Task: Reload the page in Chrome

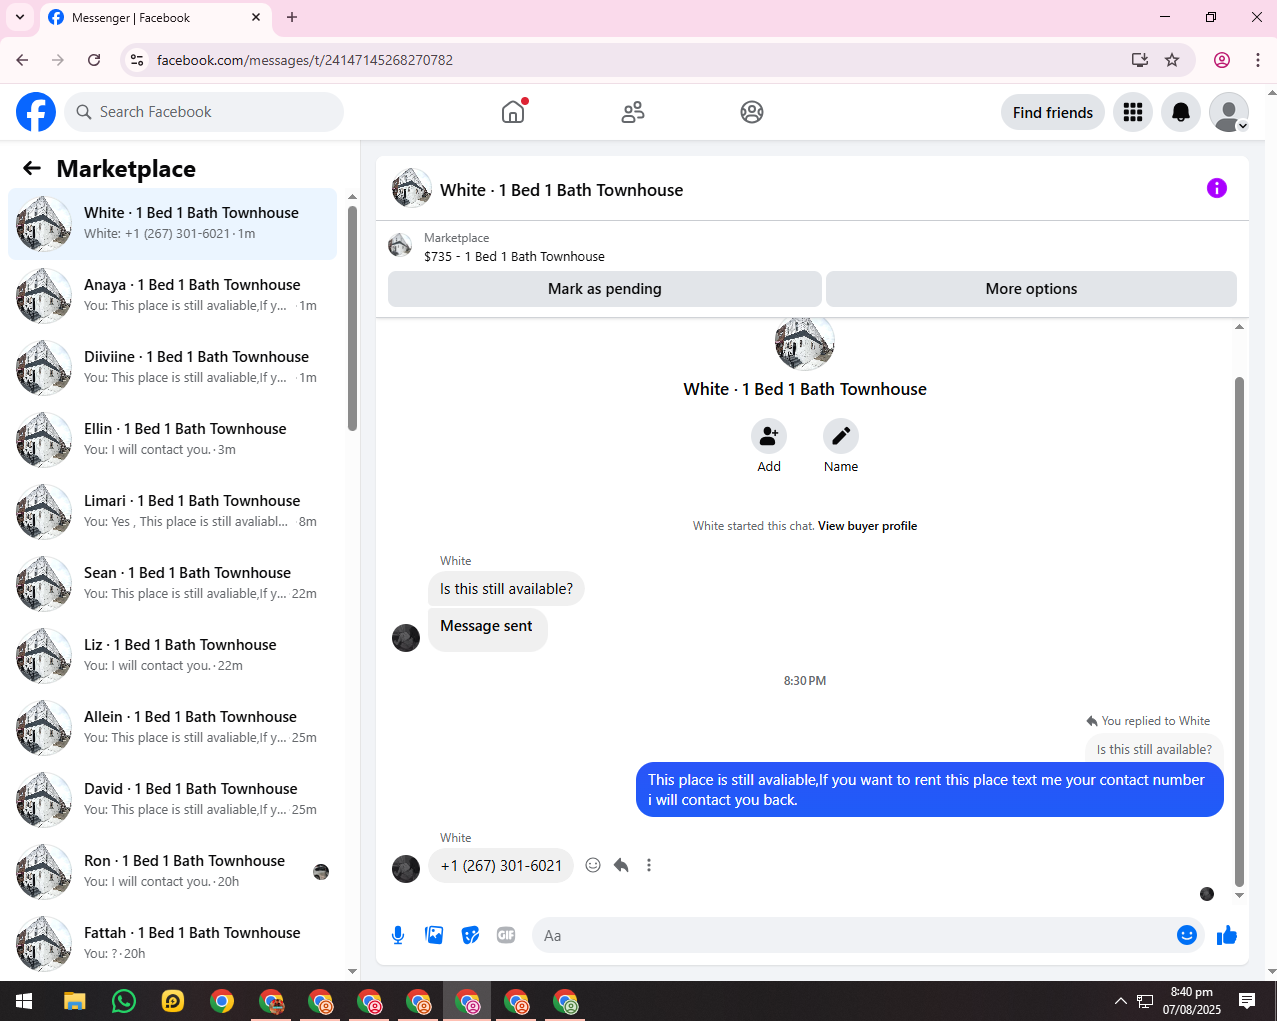Action: pos(94,60)
